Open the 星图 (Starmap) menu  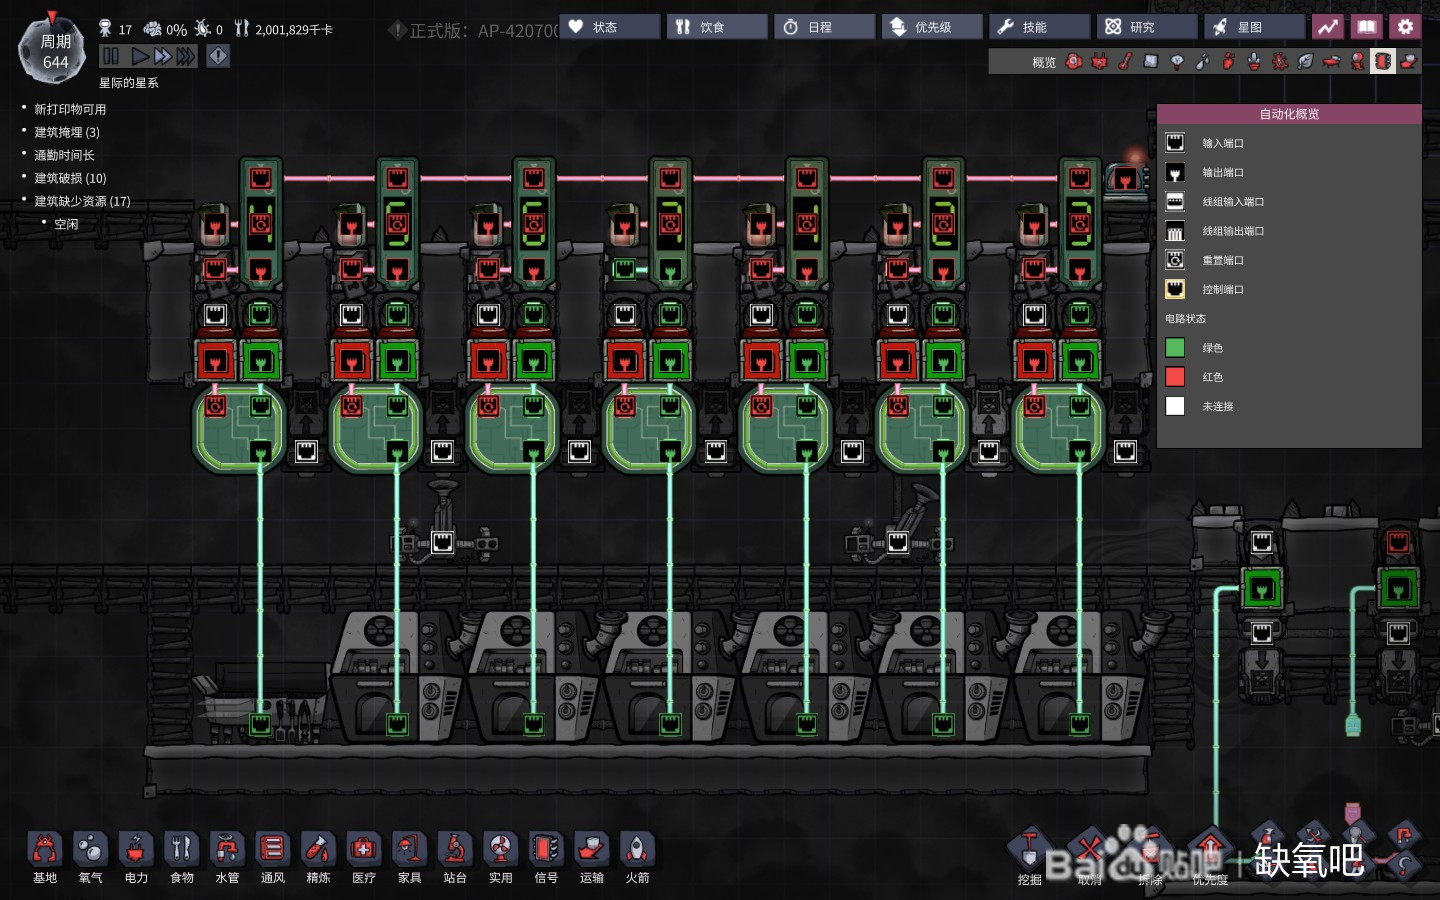(x=1255, y=27)
